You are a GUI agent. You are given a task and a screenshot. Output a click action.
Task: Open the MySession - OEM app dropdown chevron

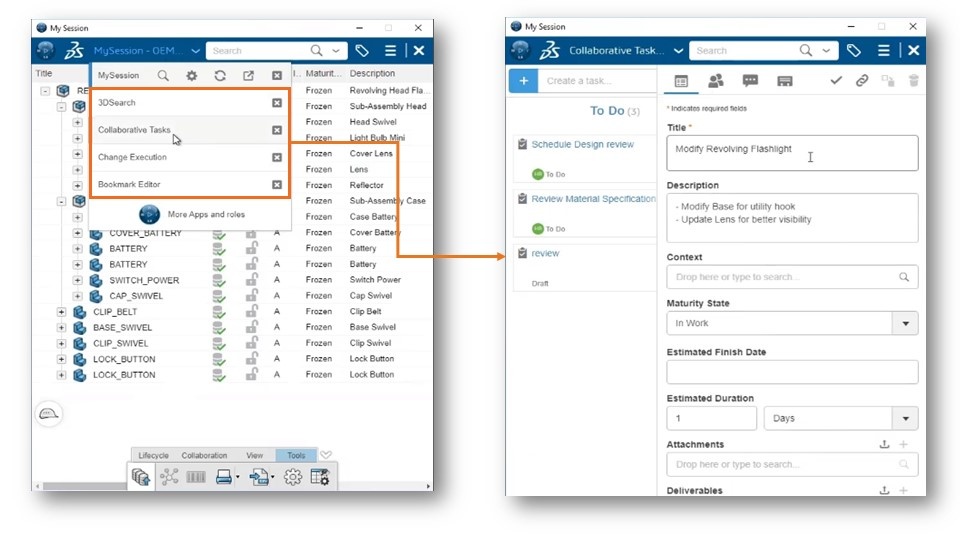pos(195,51)
